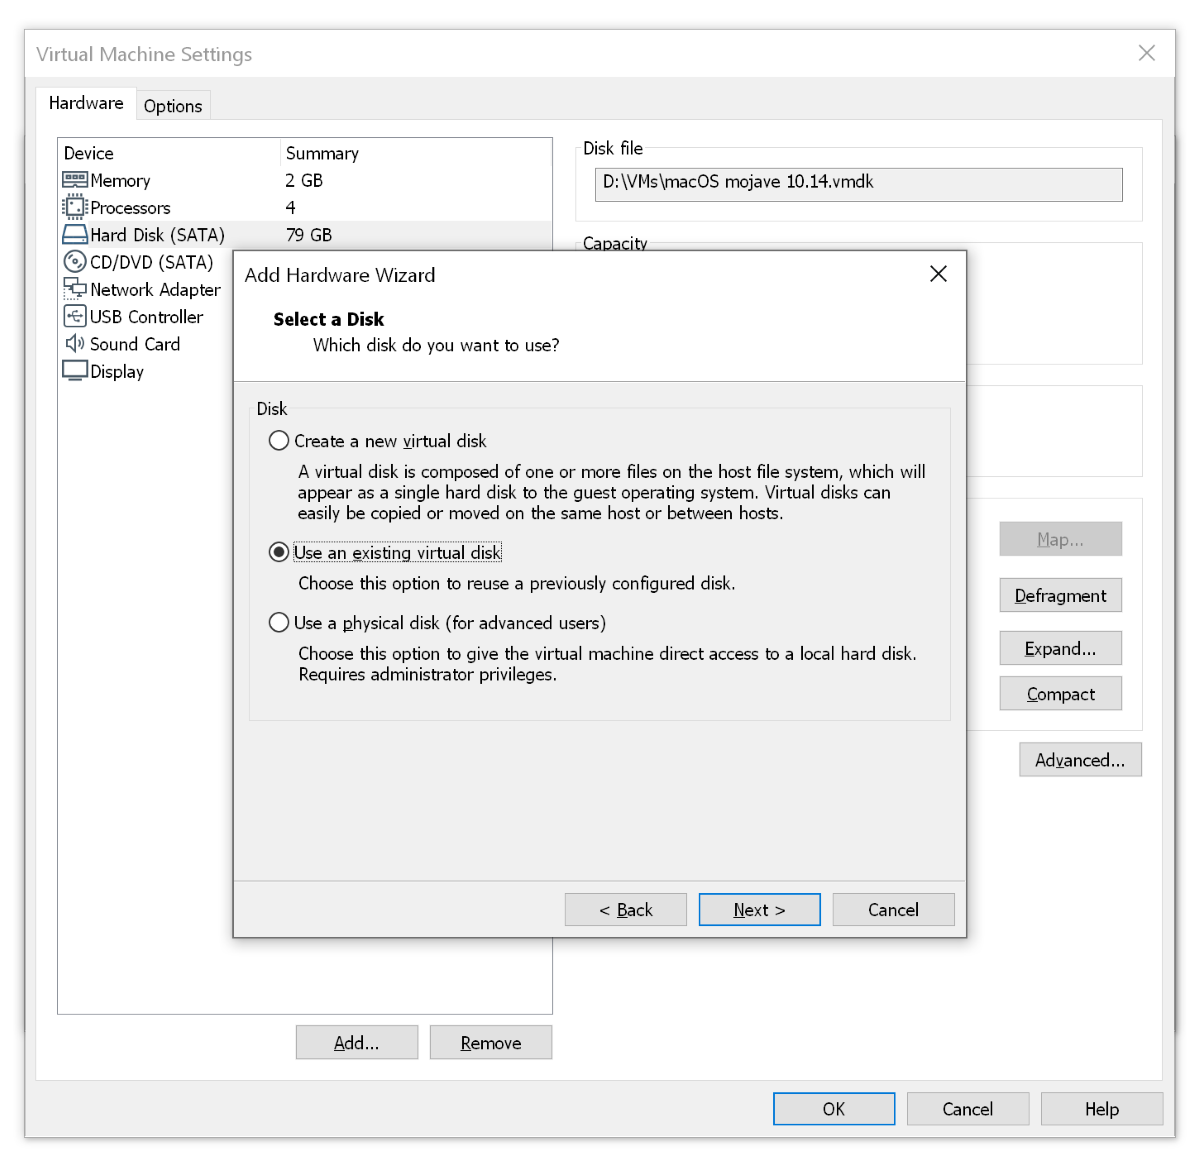Open the Hardware tab
This screenshot has width=1200, height=1152.
coord(86,103)
